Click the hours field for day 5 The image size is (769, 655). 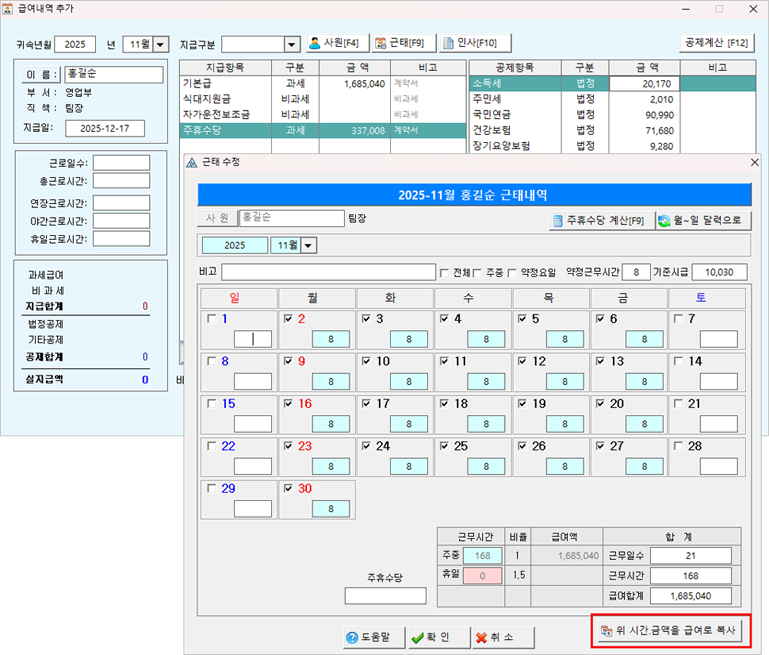[x=565, y=339]
